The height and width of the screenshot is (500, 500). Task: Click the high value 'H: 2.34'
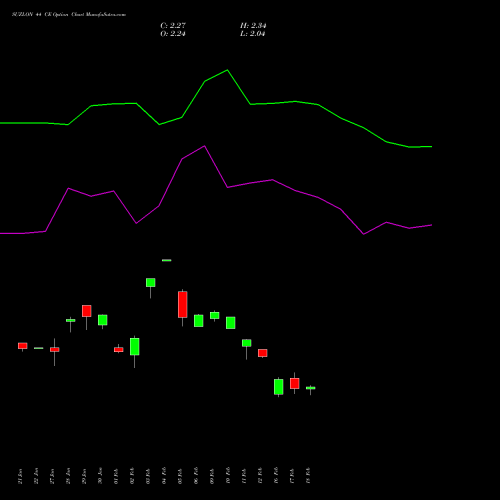253,26
